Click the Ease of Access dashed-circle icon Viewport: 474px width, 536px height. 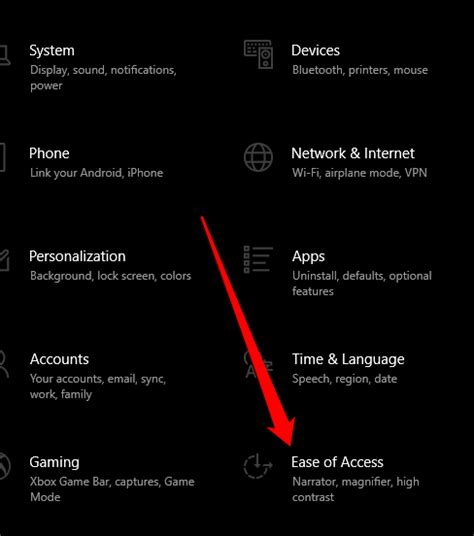(258, 466)
